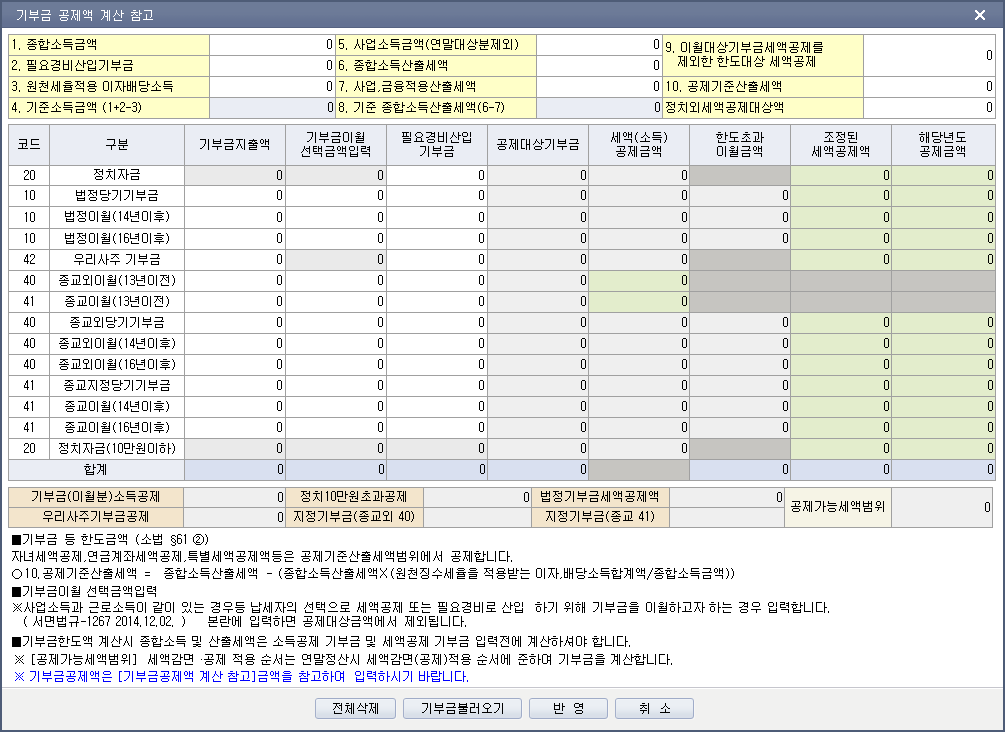This screenshot has width=1005, height=732.
Task: Select the 정치외세액공제대상액 value field
Action: pos(929,108)
